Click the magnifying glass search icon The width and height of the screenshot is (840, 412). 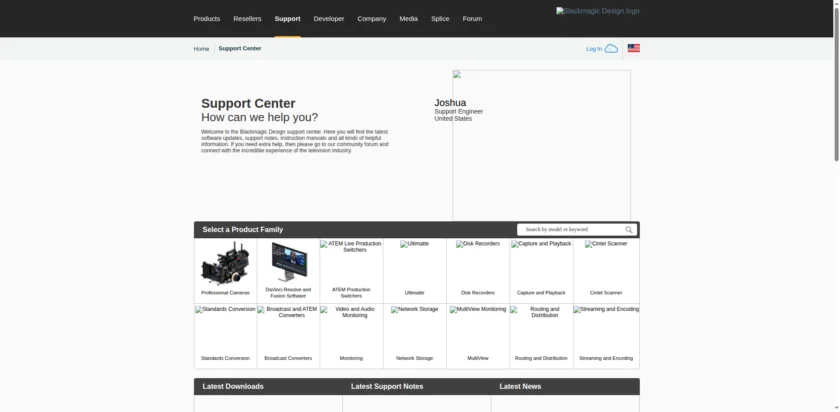coord(629,230)
